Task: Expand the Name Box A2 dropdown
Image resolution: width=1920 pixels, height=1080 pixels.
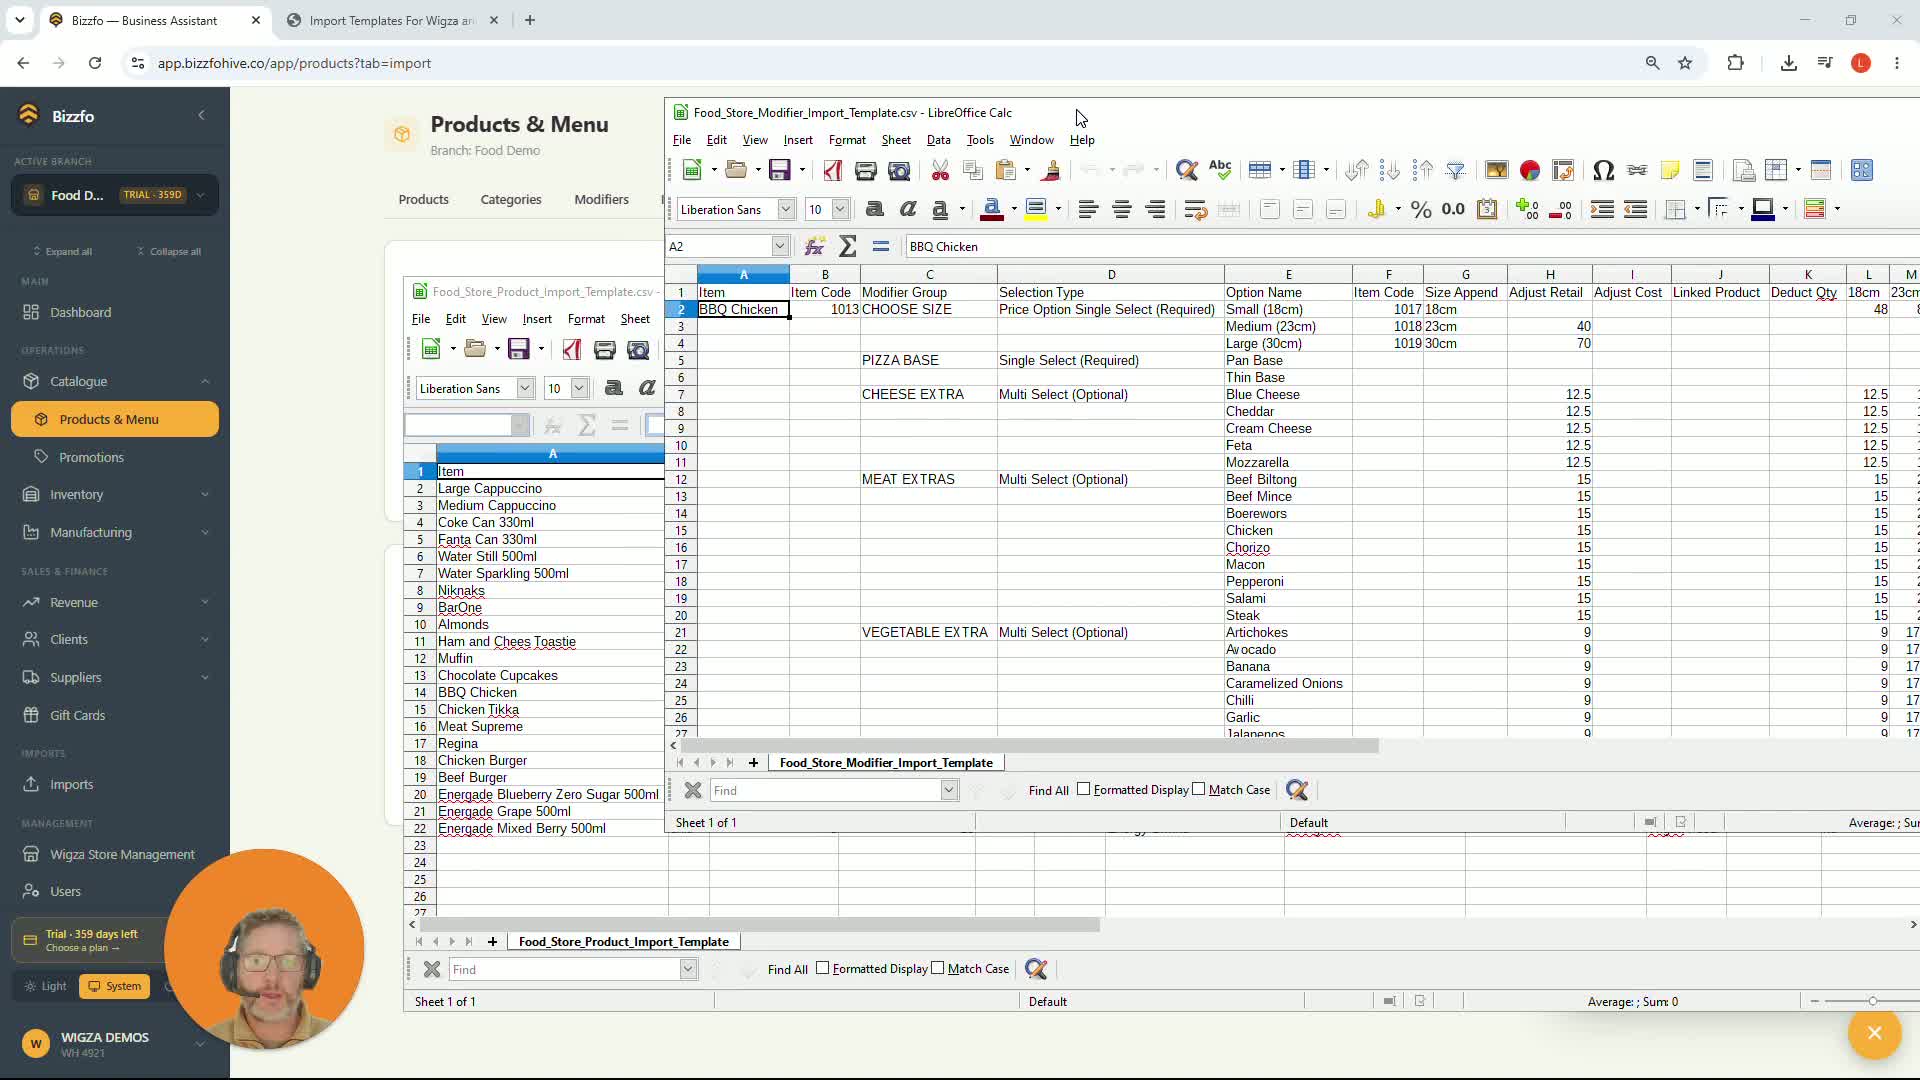Action: pos(780,246)
